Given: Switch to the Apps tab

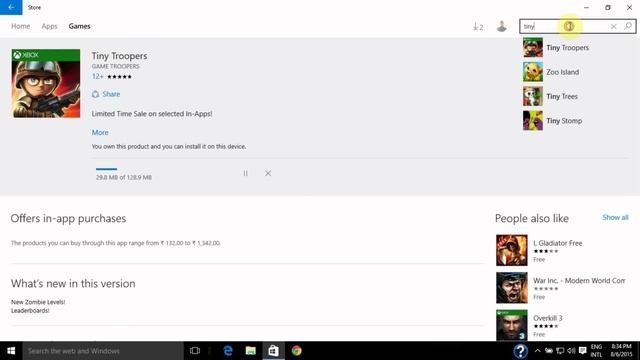Looking at the screenshot, I should pyautogui.click(x=49, y=26).
